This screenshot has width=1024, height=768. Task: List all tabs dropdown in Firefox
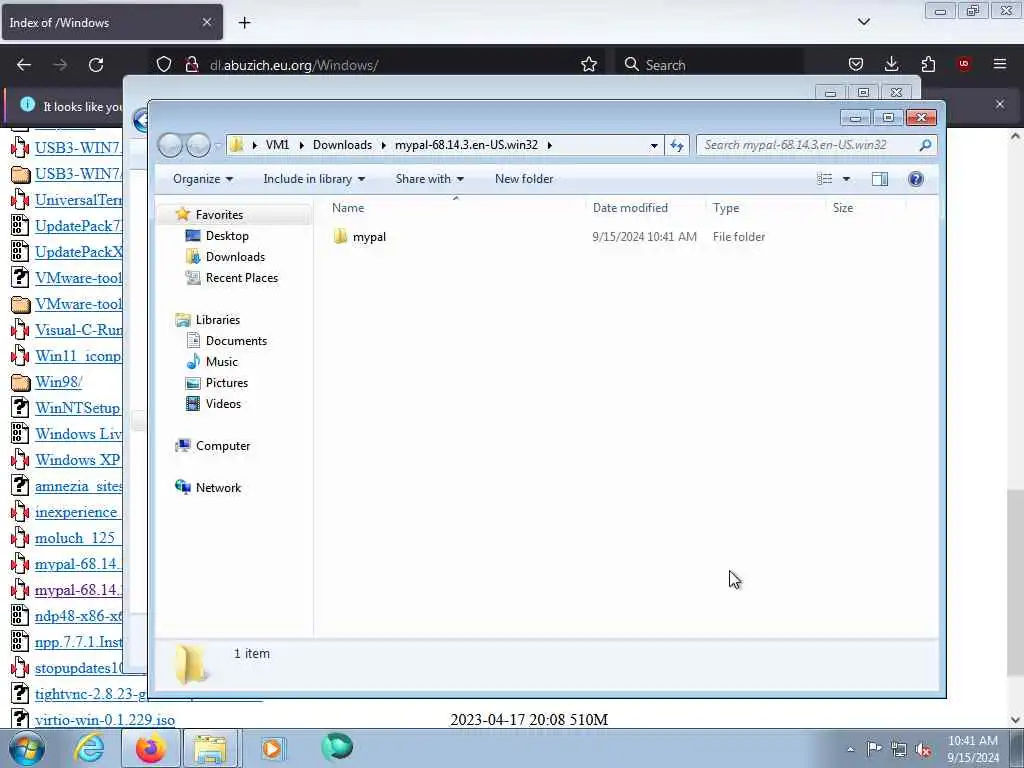(864, 22)
